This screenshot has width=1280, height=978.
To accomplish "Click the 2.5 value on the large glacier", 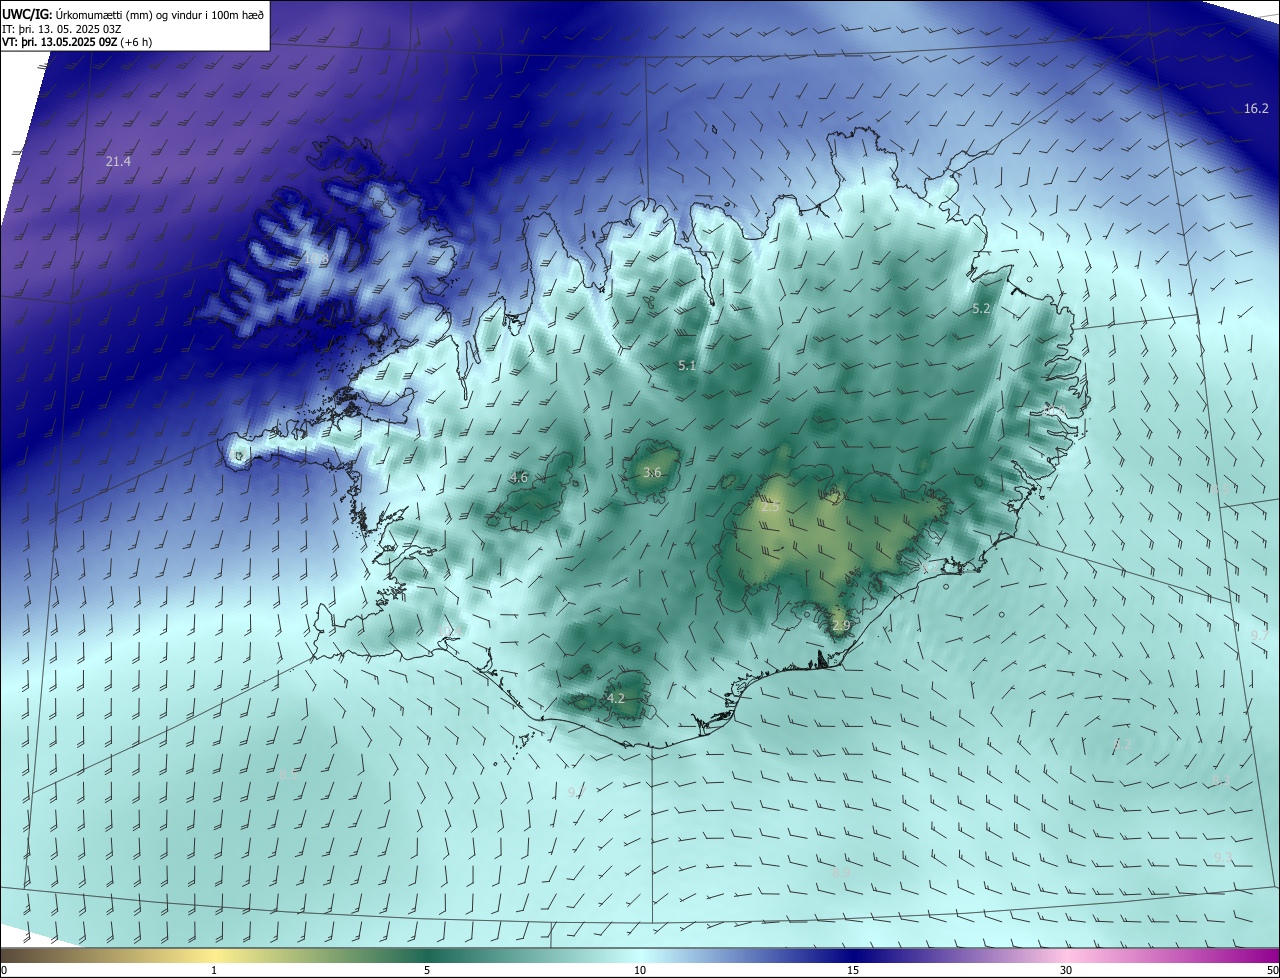I will coord(770,507).
